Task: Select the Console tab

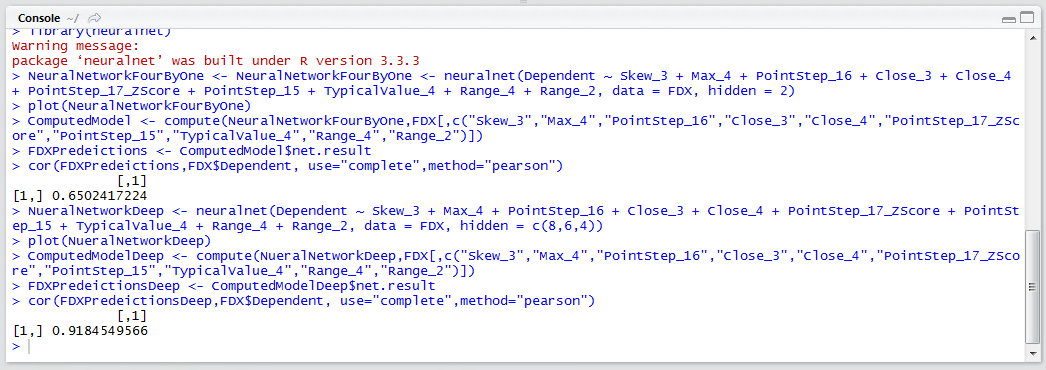Action: 39,17
